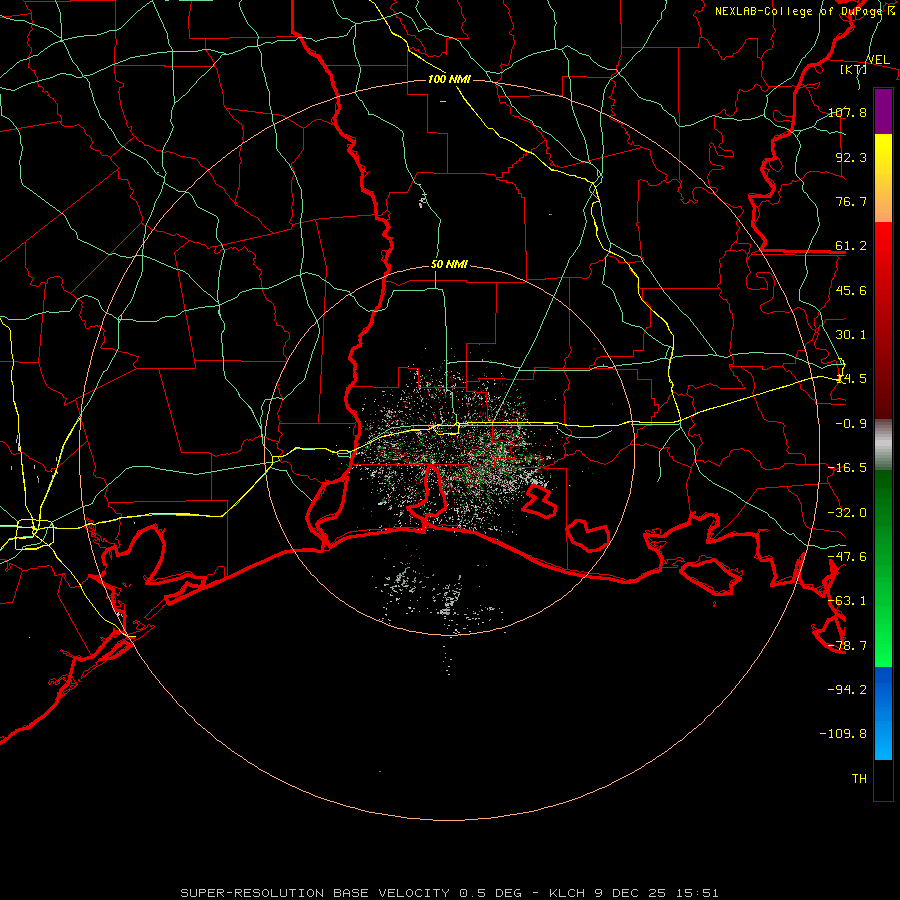Select the -109.8 legend value
This screenshot has width=900, height=900.
pyautogui.click(x=843, y=734)
